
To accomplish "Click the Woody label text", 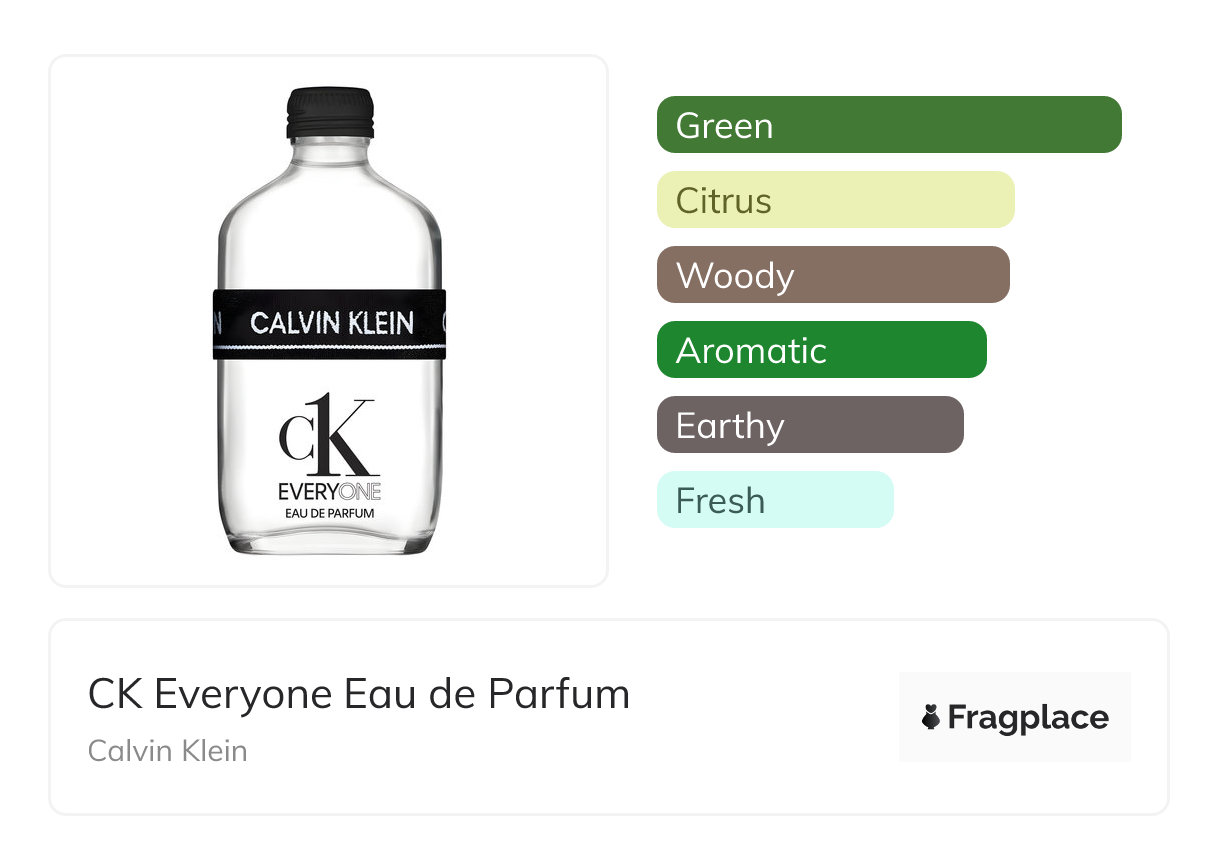I will pos(735,276).
